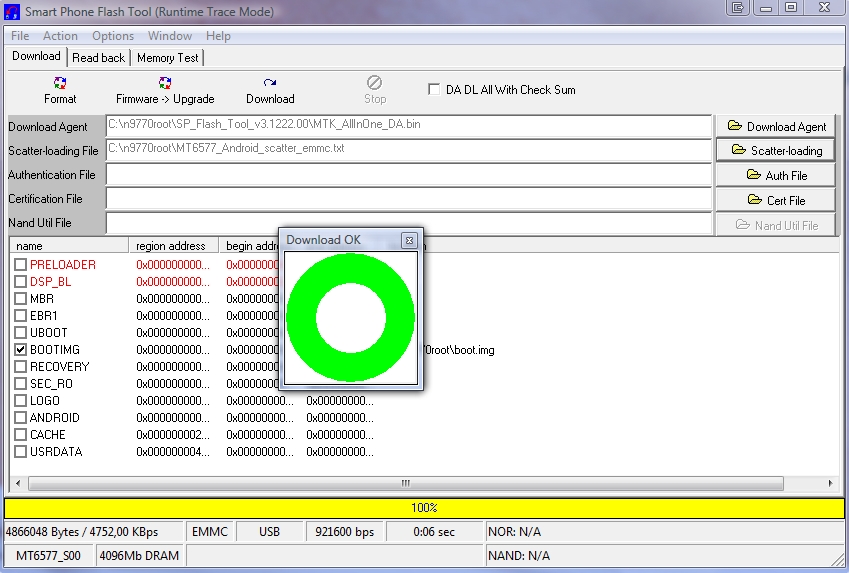849x573 pixels.
Task: Check the UBOOT partition checkbox
Action: pyautogui.click(x=21, y=333)
